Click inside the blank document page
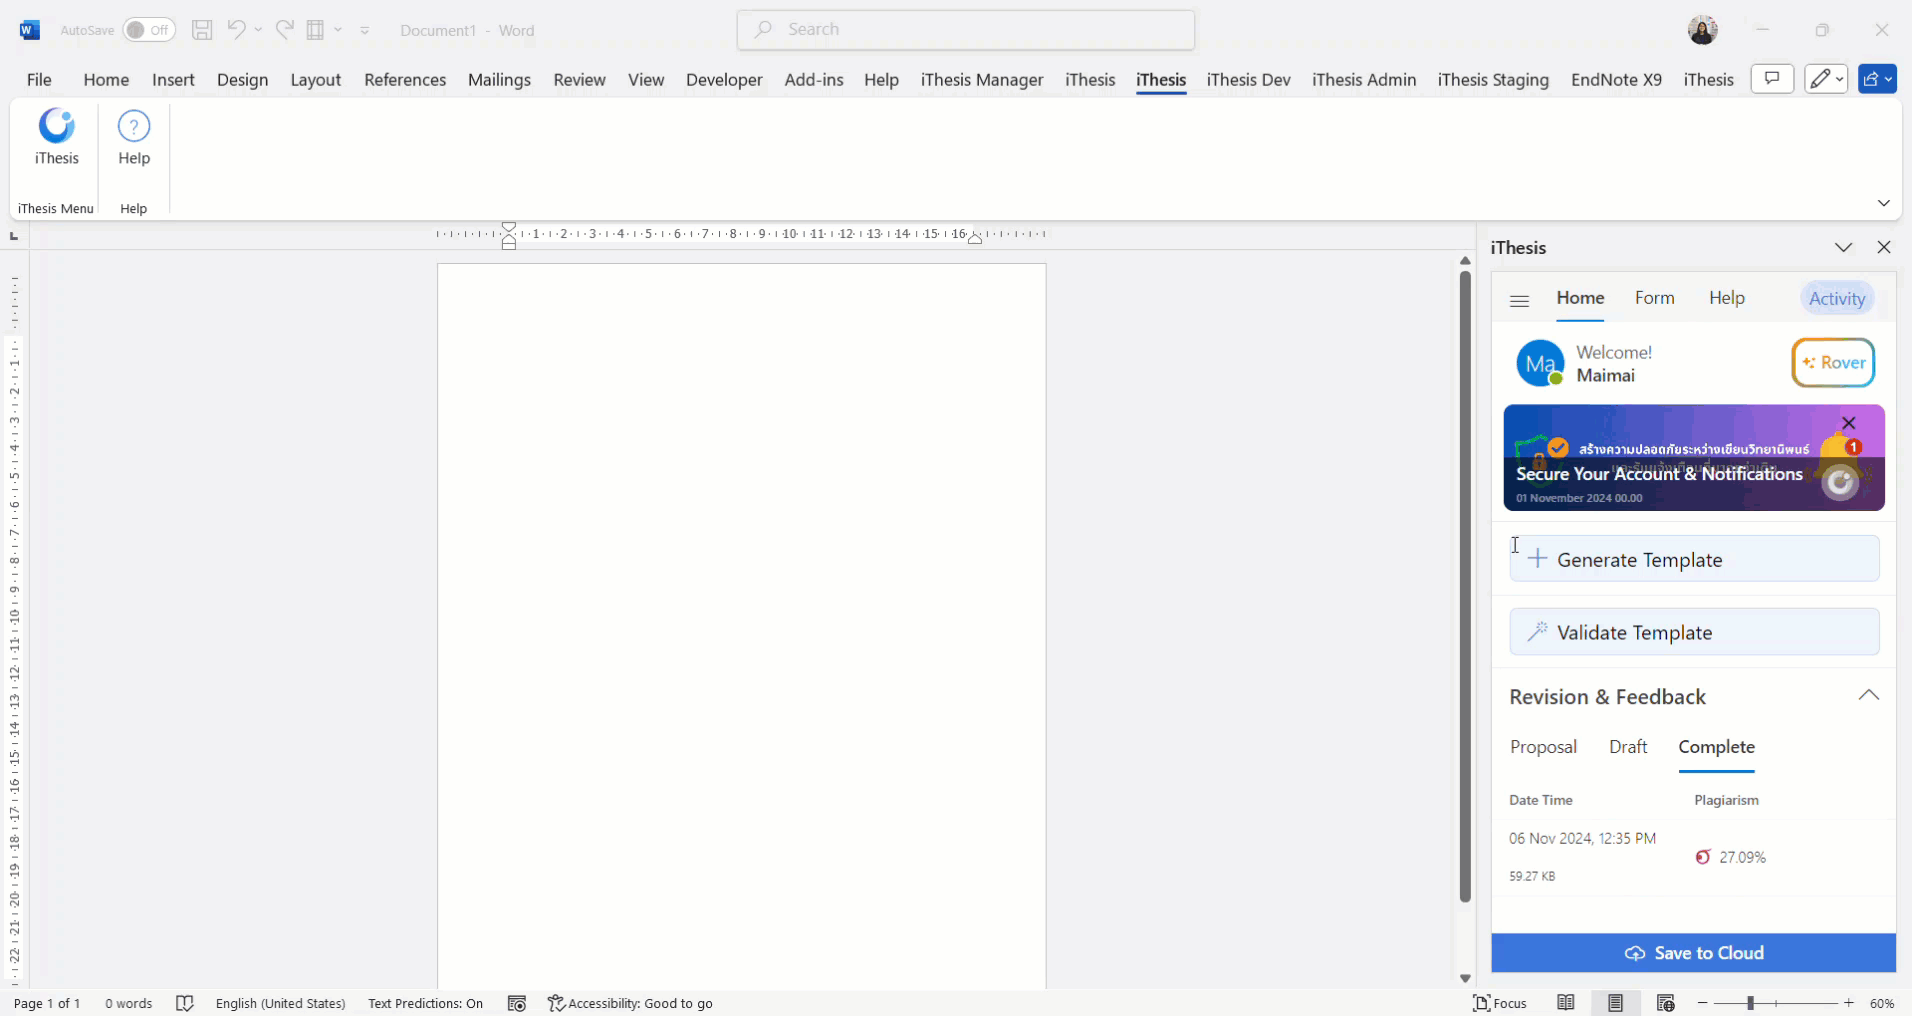 [x=742, y=625]
